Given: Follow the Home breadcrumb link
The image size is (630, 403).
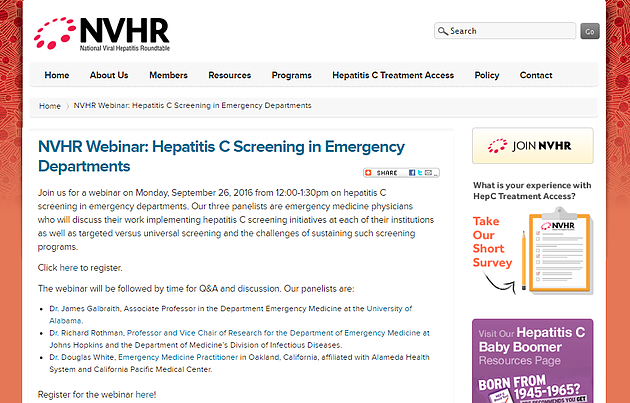Looking at the screenshot, I should point(49,105).
